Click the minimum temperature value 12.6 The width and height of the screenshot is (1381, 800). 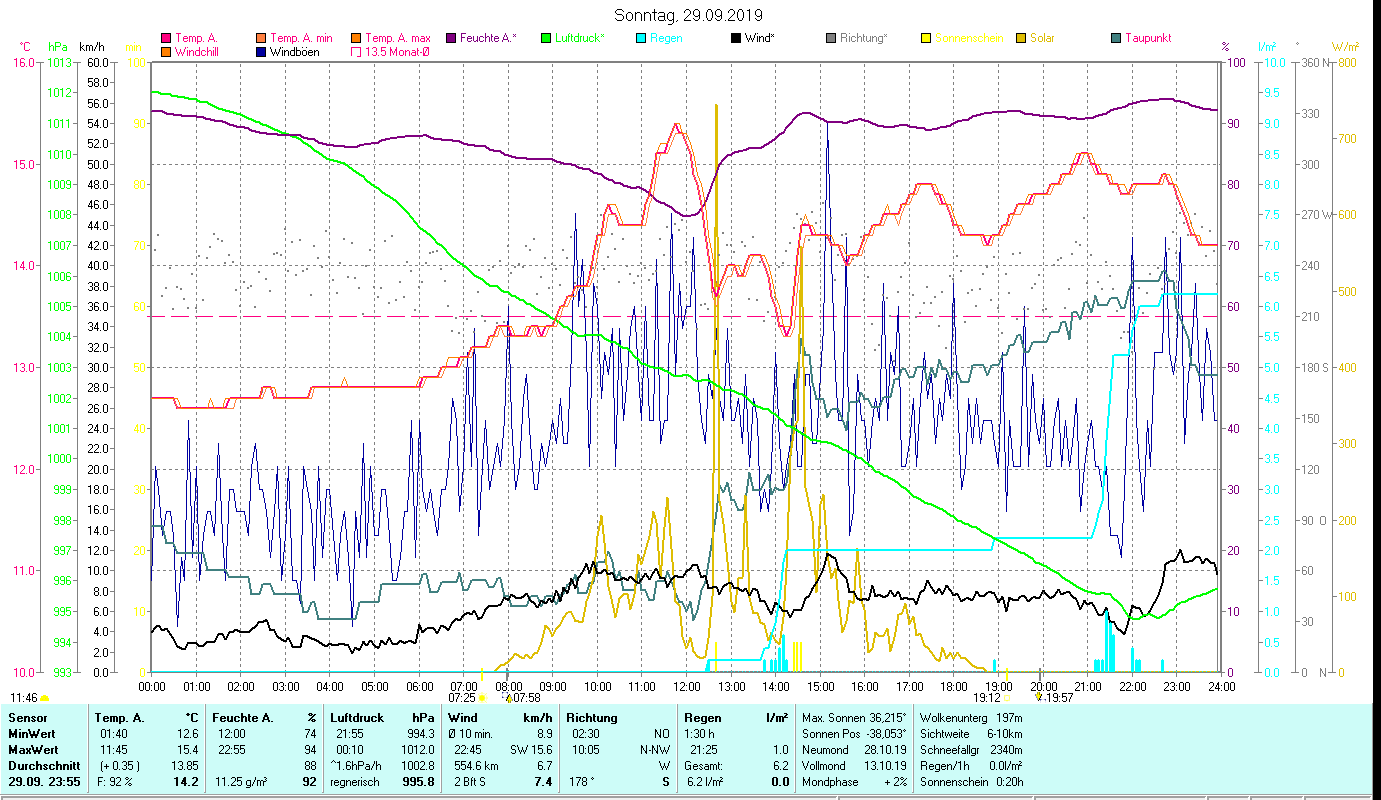[x=187, y=736]
